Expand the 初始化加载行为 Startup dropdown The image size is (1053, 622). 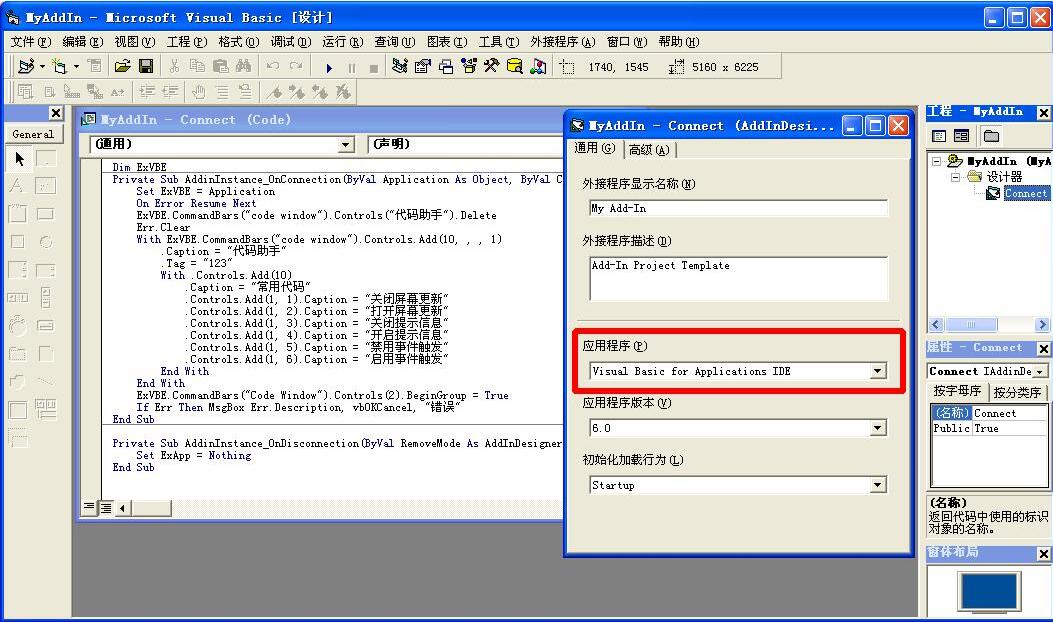click(877, 485)
